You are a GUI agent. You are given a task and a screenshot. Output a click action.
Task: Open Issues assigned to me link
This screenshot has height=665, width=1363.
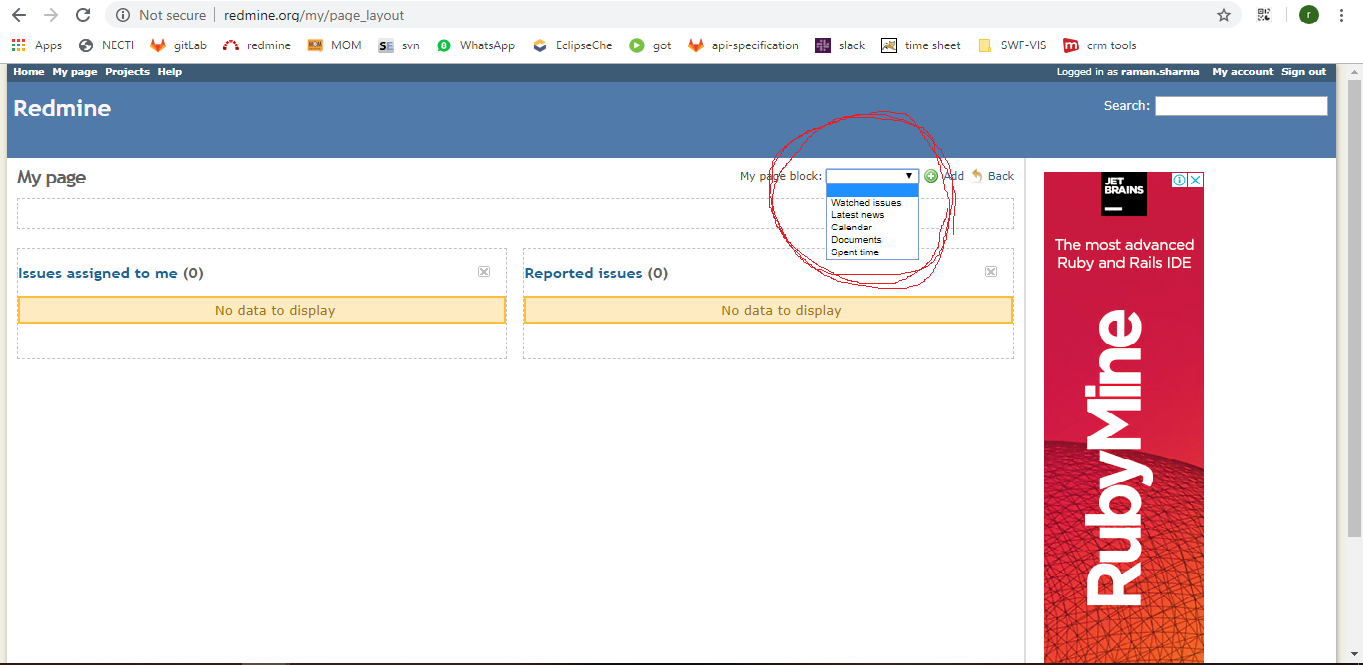(98, 273)
